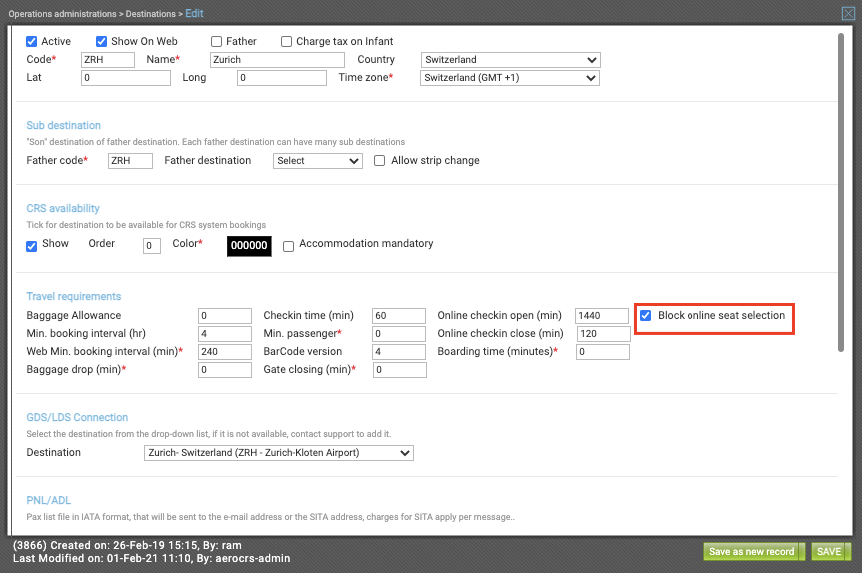Click the vertical scrollbar of the dialog
The height and width of the screenshot is (573, 862).
click(x=841, y=192)
